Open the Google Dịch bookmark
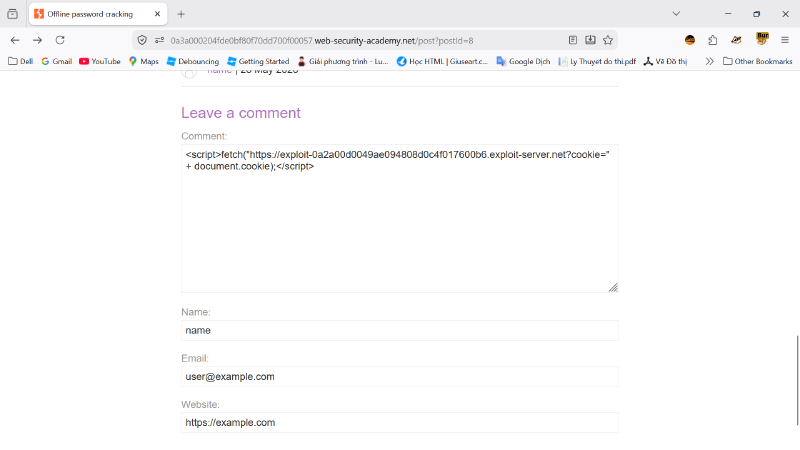The image size is (800, 450). tap(523, 61)
